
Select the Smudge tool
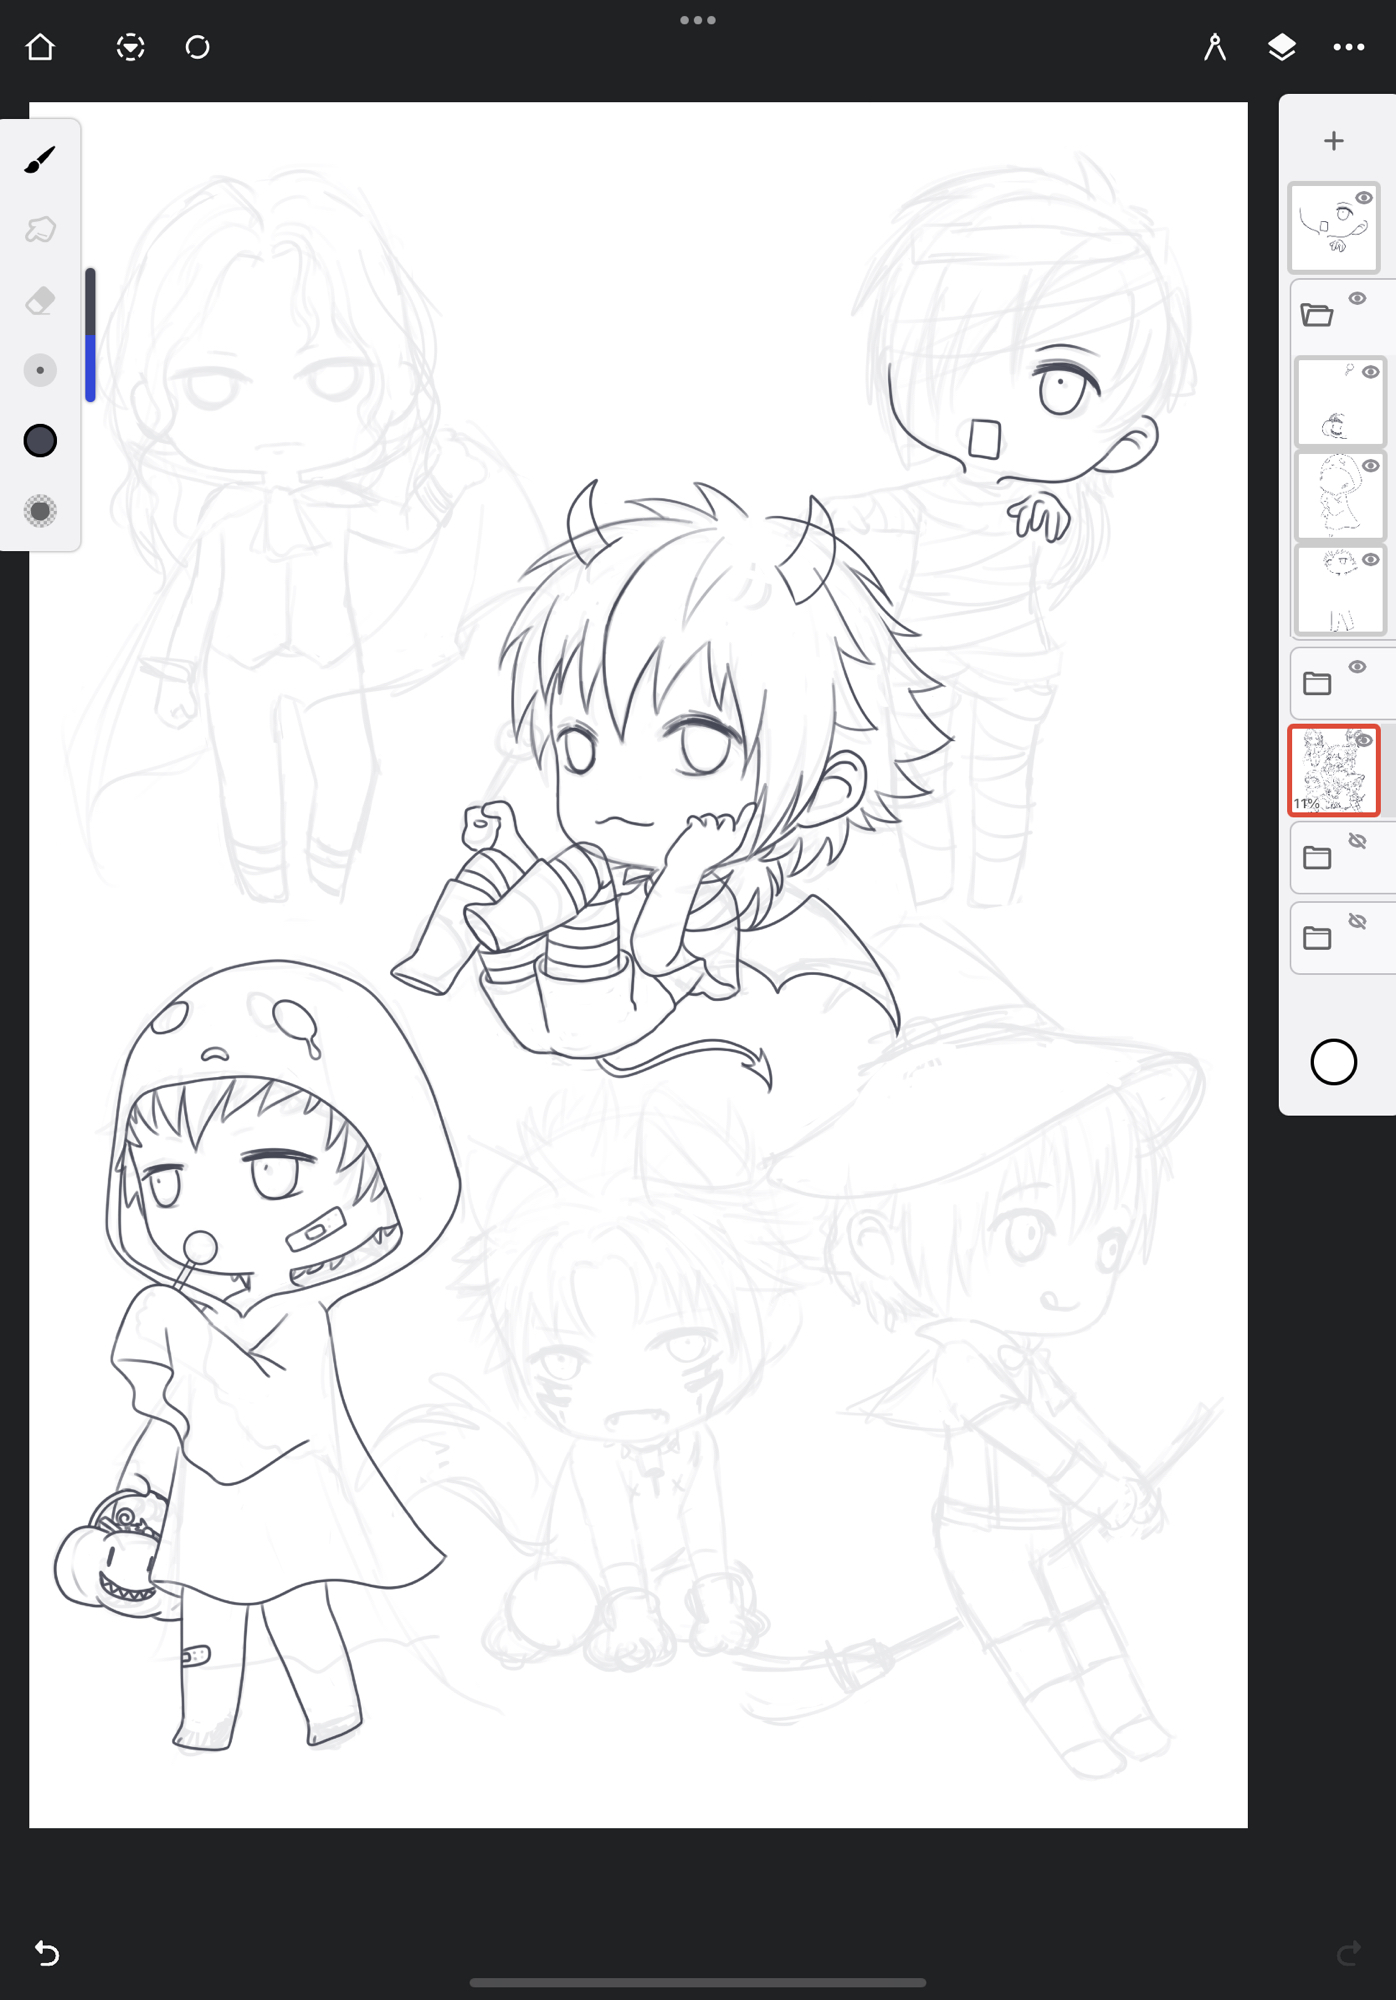[x=40, y=230]
